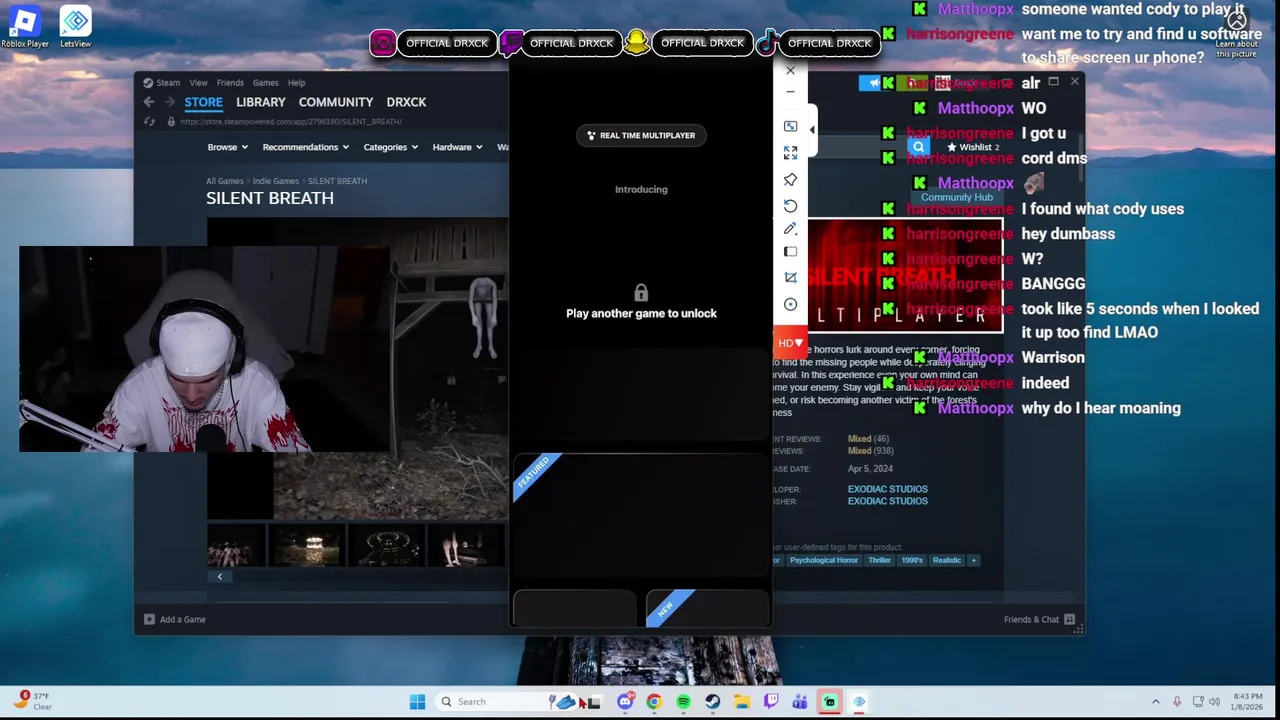1280x720 pixels.
Task: Open the Friends menu in Steam
Action: click(230, 83)
